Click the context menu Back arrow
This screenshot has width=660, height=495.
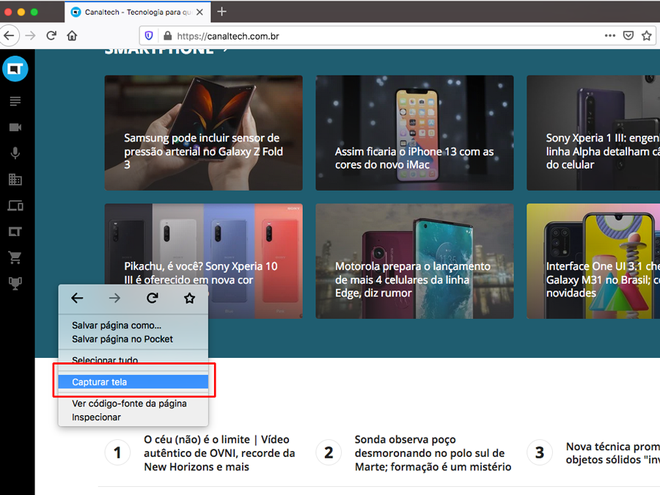point(77,298)
